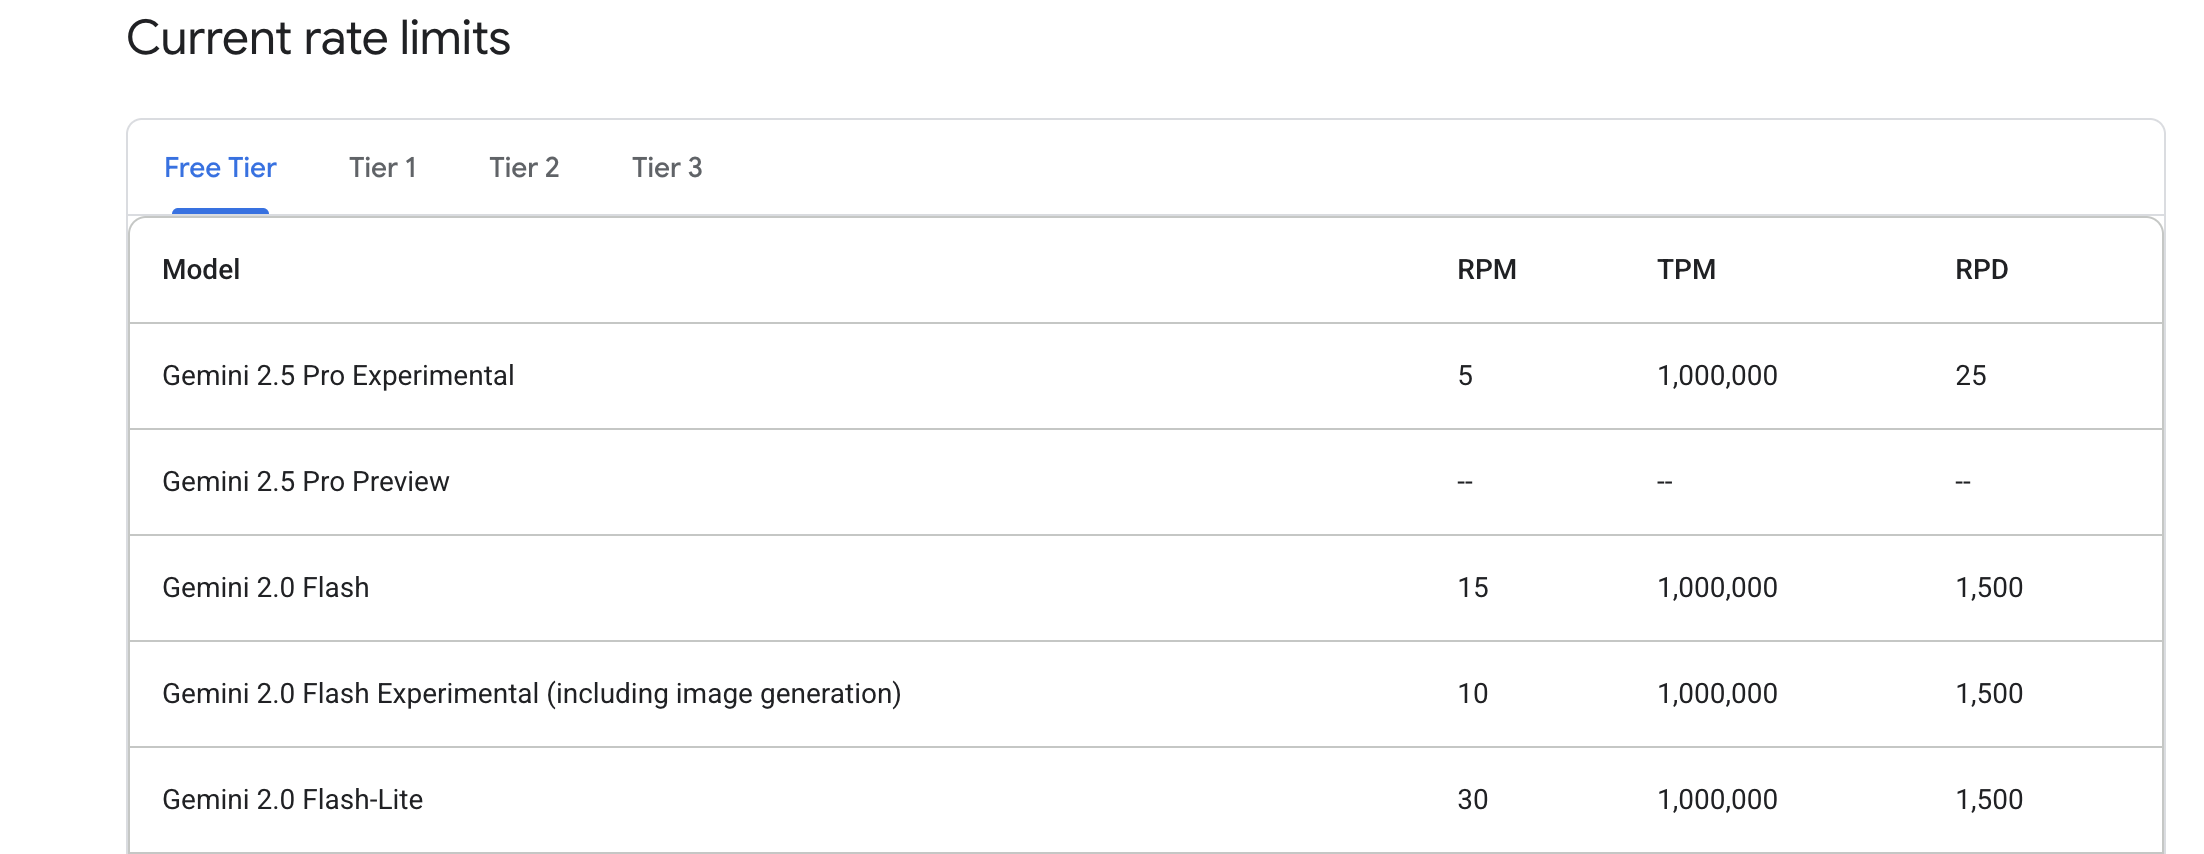The image size is (2204, 854).
Task: Click RPD value 25 for Gemini 2.5 Pro Experimental
Action: point(1970,376)
